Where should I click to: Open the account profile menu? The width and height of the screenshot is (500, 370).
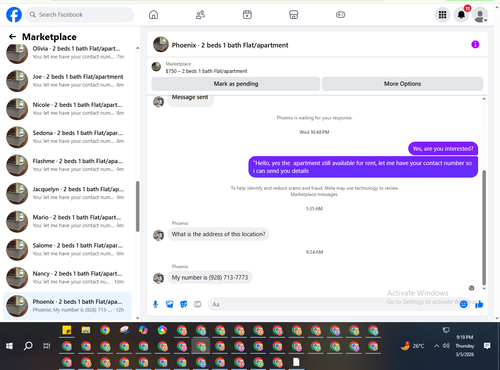[x=480, y=15]
